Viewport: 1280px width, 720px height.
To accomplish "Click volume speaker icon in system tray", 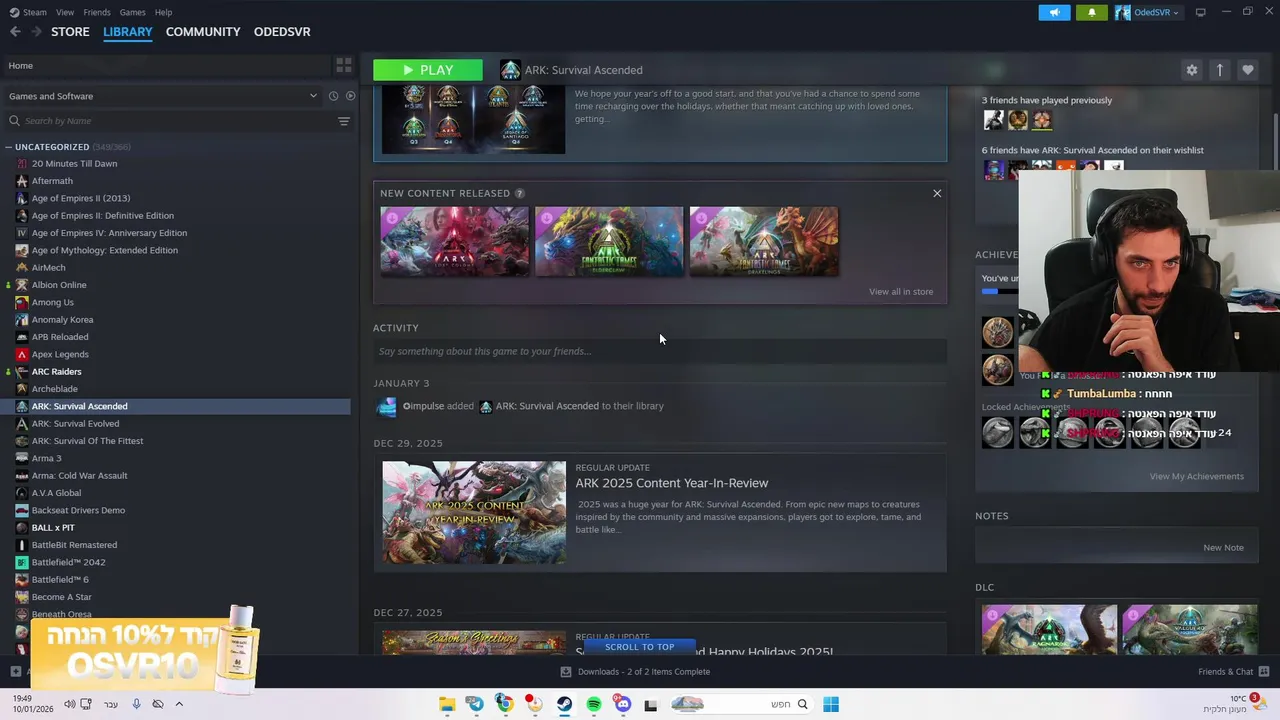I will click(x=69, y=704).
